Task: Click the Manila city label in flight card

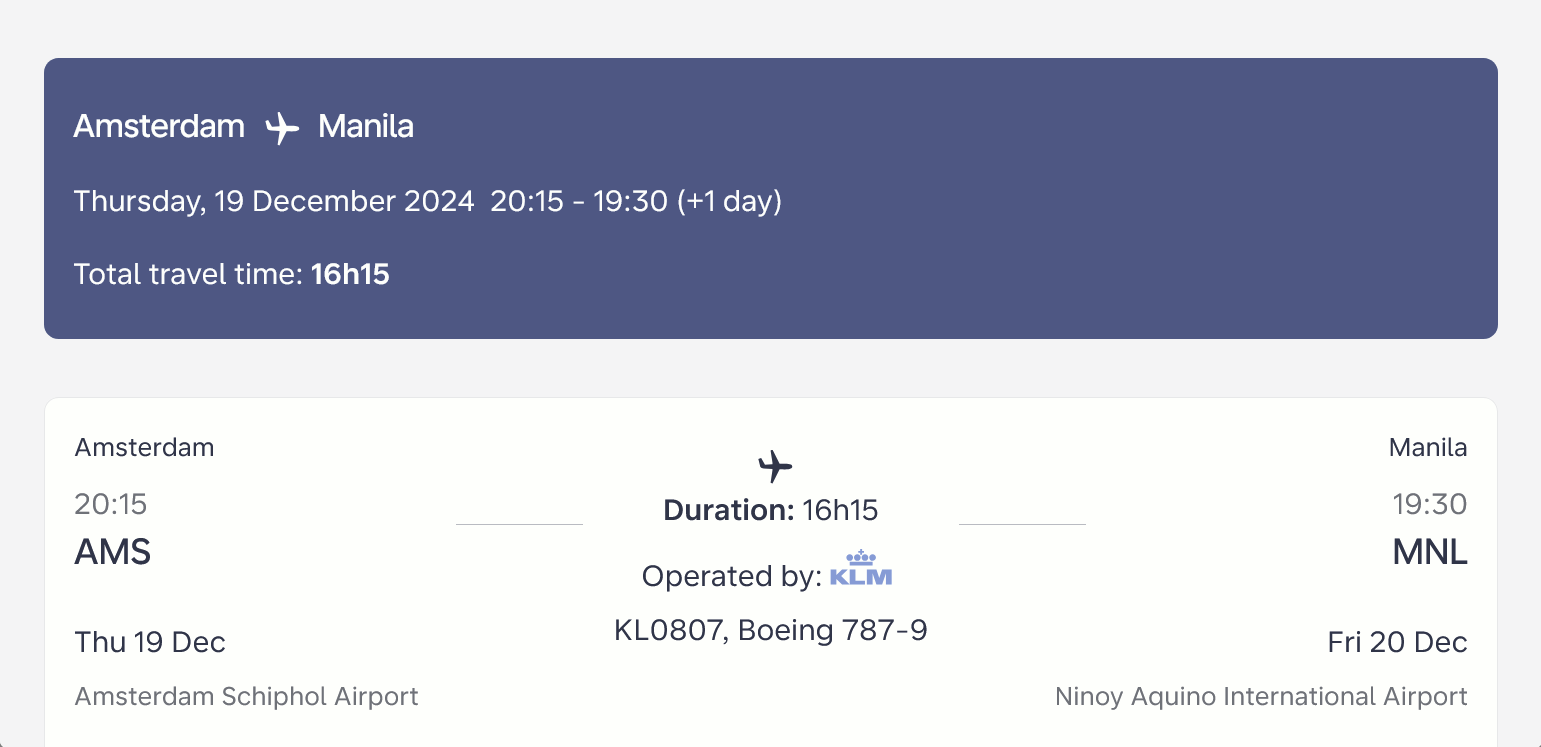Action: 1428,447
